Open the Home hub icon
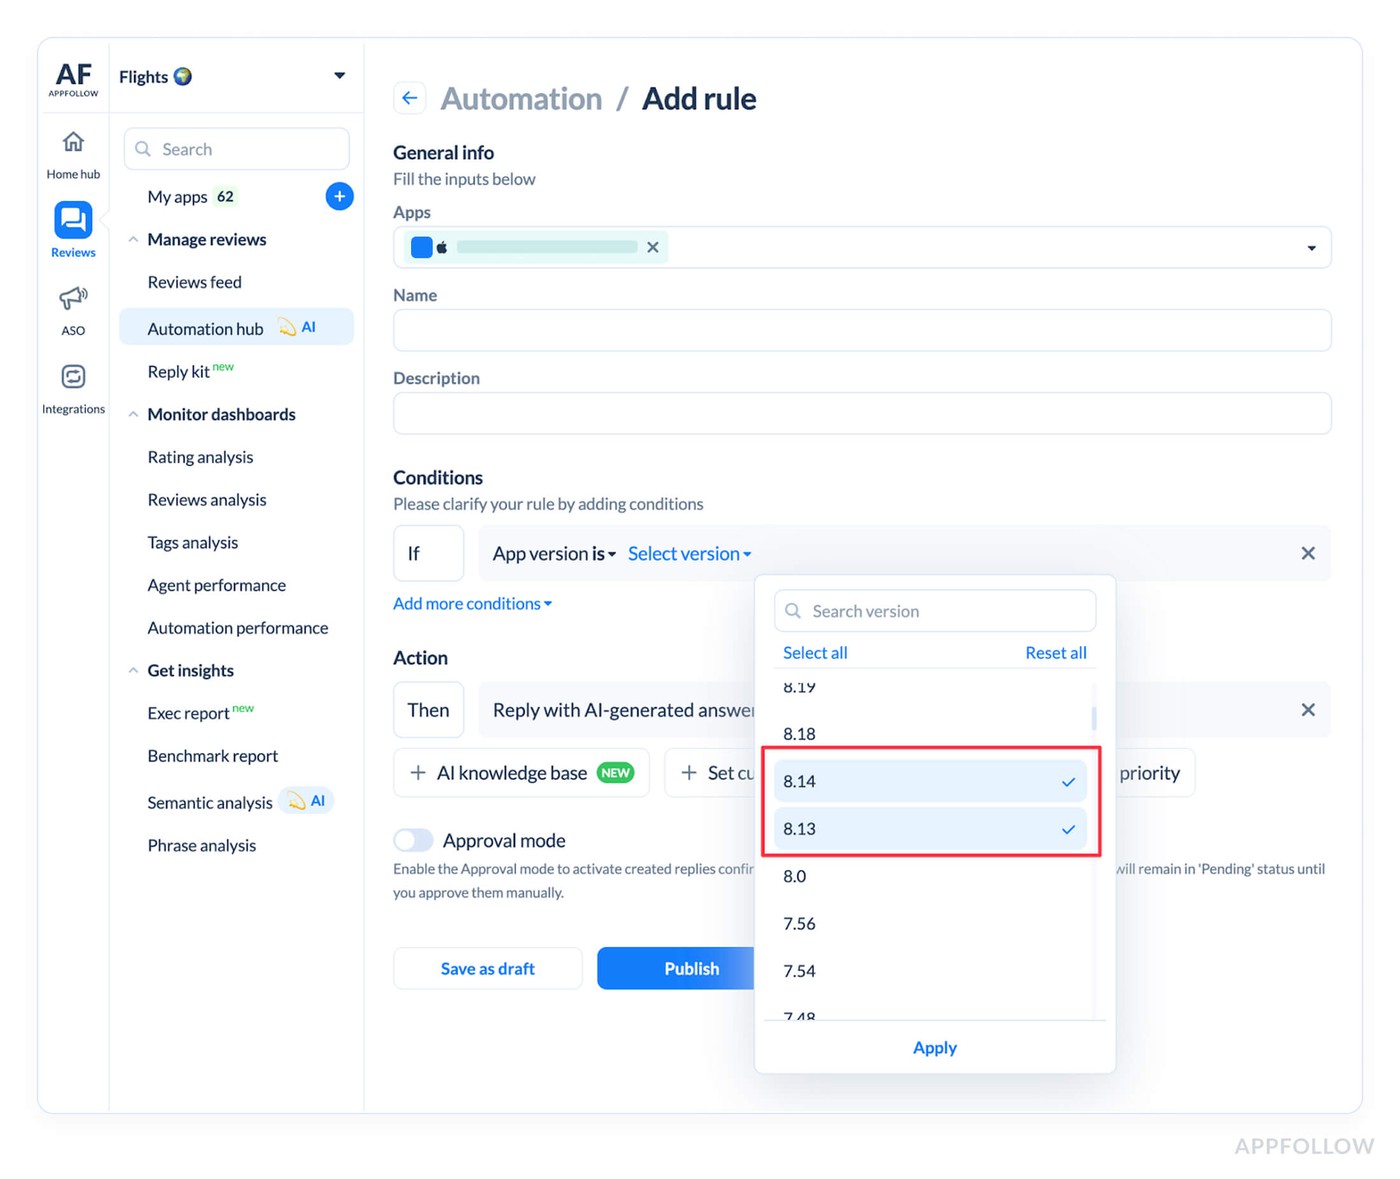Viewport: 1400px width, 1179px height. coord(73,142)
